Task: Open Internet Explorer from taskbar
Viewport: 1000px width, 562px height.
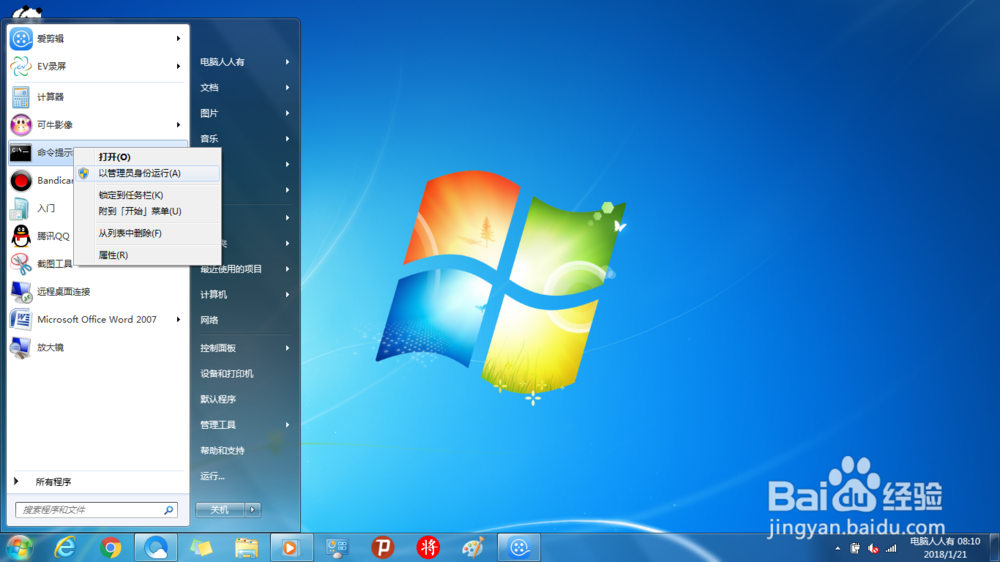Action: coord(65,547)
